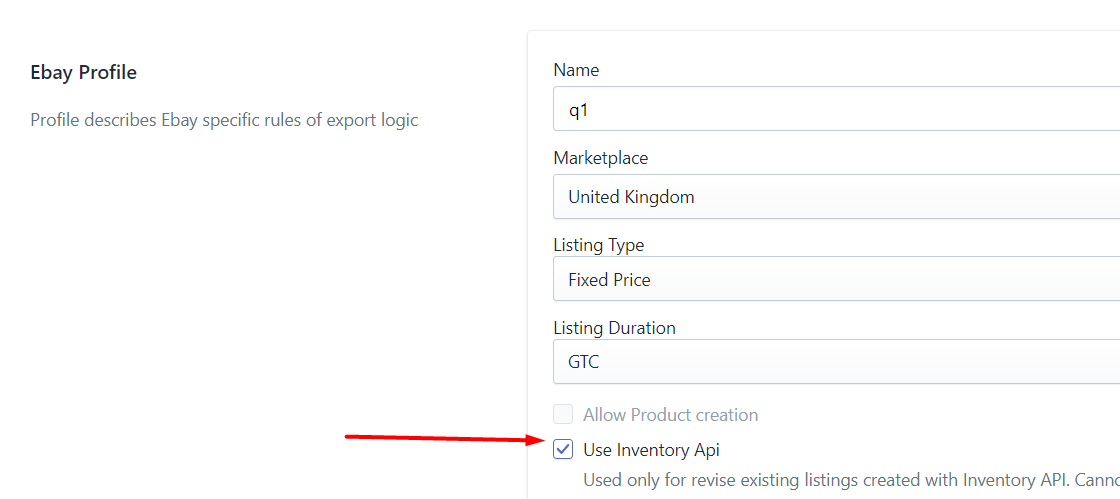This screenshot has height=499, width=1120.
Task: Click the disabled Allow Product creation checkbox
Action: [x=563, y=414]
